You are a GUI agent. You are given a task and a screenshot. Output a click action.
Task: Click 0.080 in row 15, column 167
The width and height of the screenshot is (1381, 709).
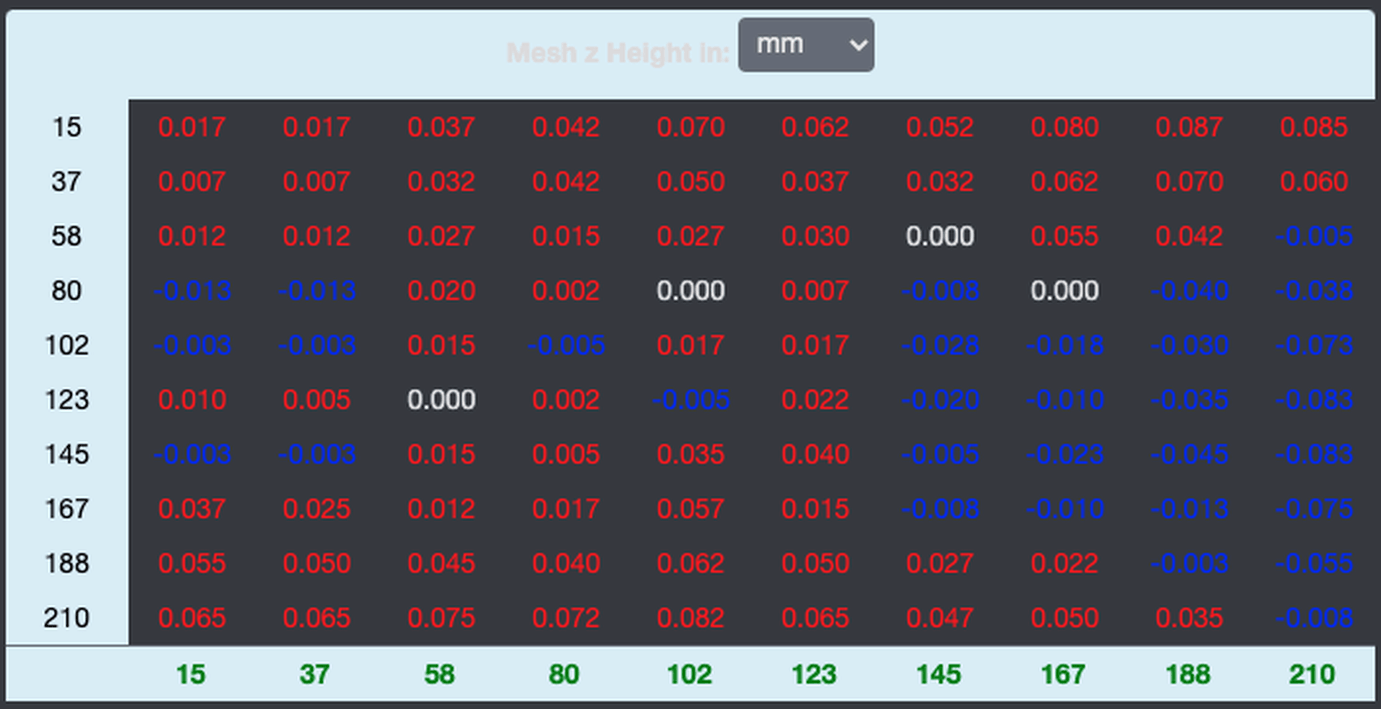(x=1065, y=127)
